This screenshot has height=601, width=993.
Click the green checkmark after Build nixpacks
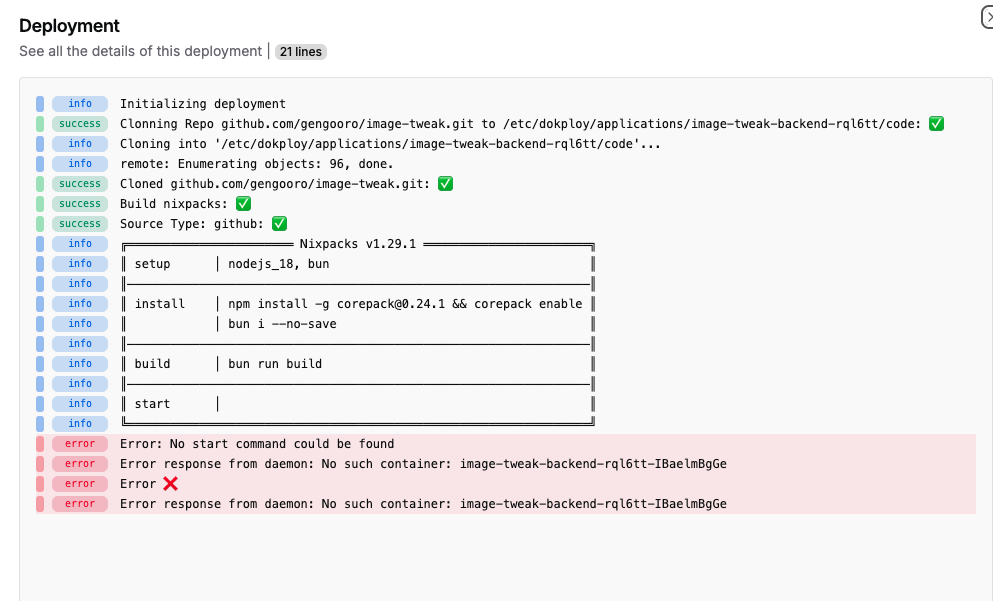243,204
